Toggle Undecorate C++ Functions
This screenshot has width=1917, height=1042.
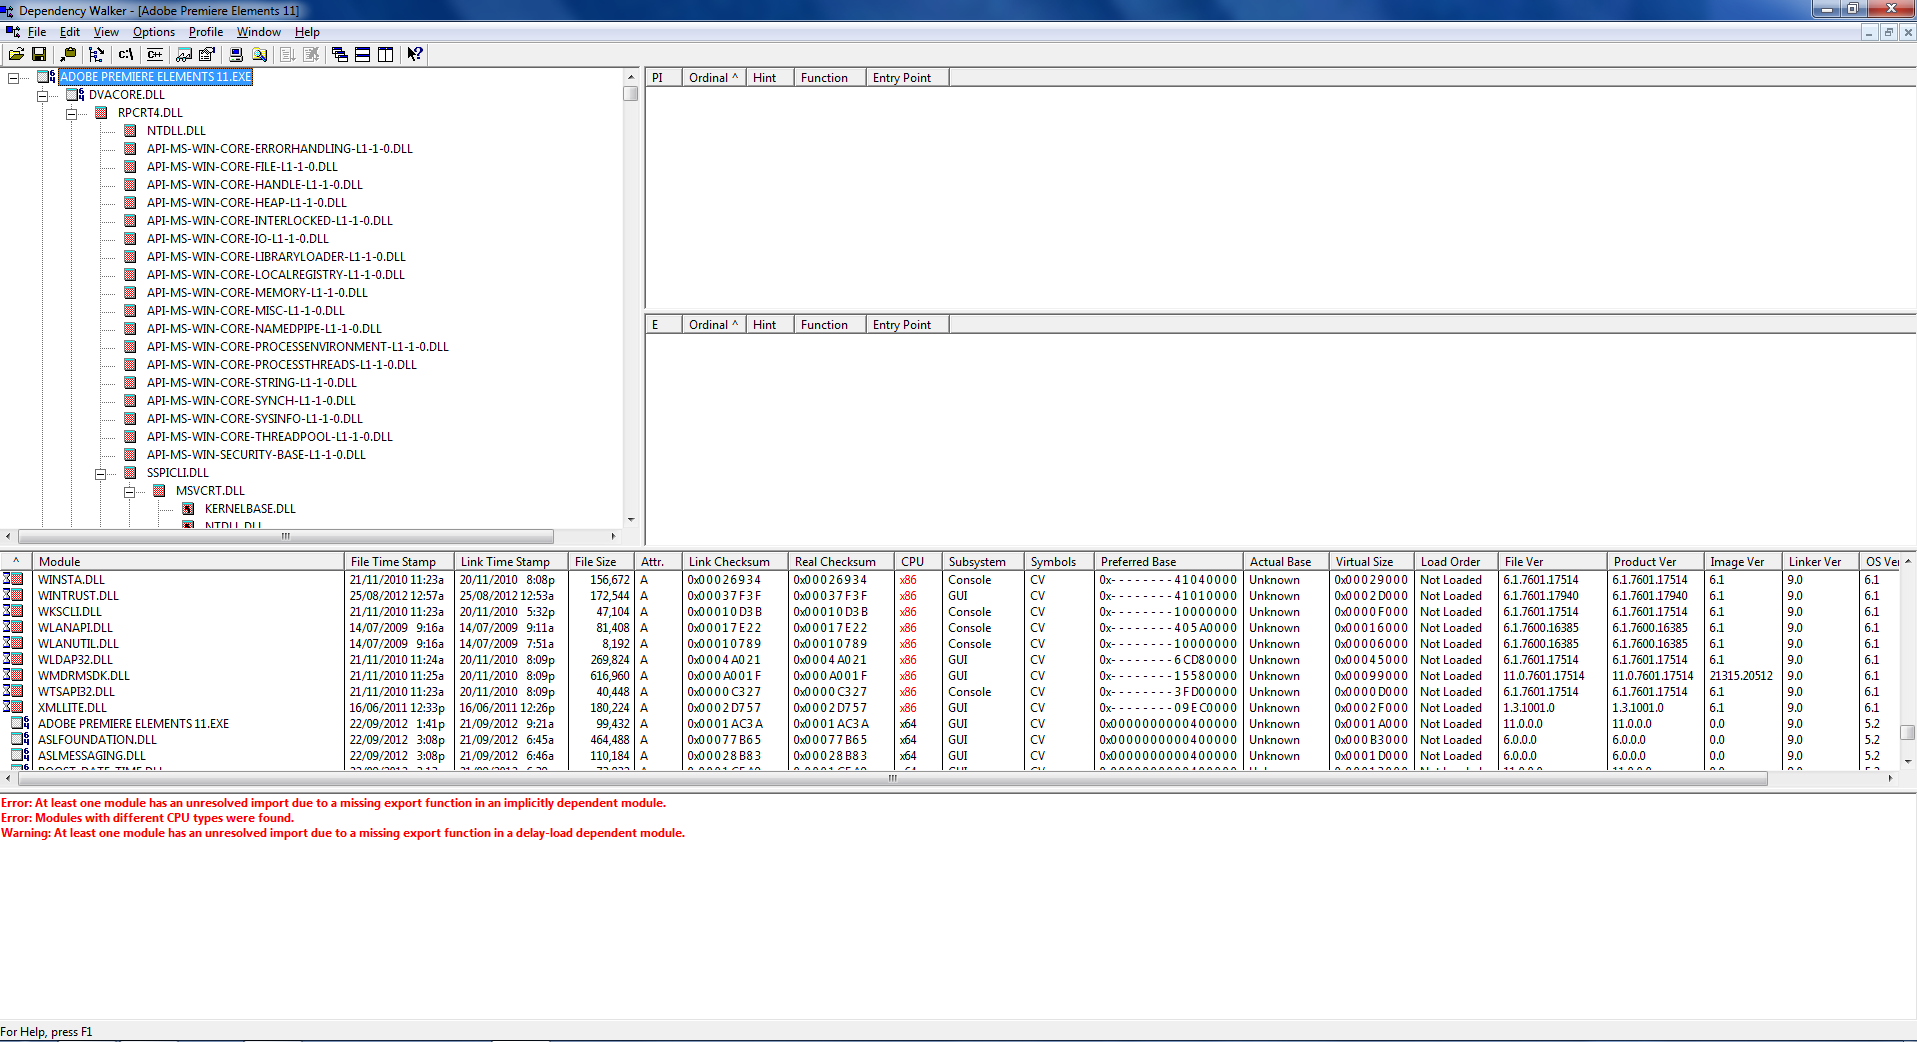pos(154,55)
